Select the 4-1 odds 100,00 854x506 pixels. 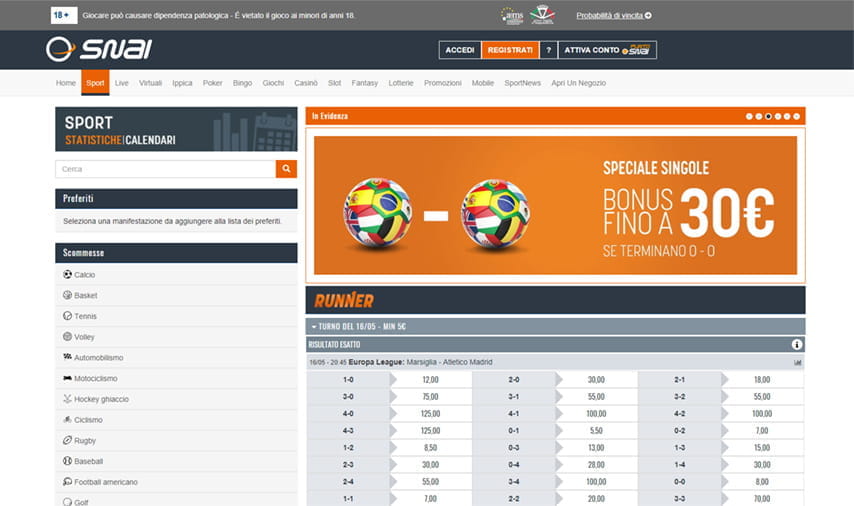coord(596,414)
